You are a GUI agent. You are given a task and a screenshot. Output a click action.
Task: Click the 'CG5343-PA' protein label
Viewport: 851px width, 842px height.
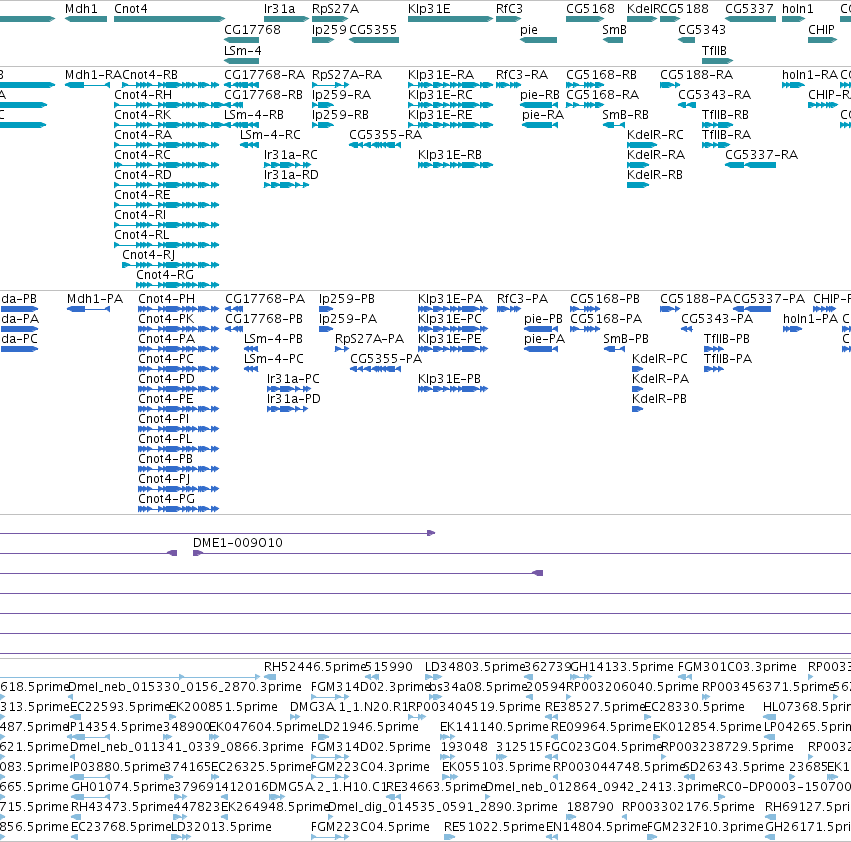(717, 319)
